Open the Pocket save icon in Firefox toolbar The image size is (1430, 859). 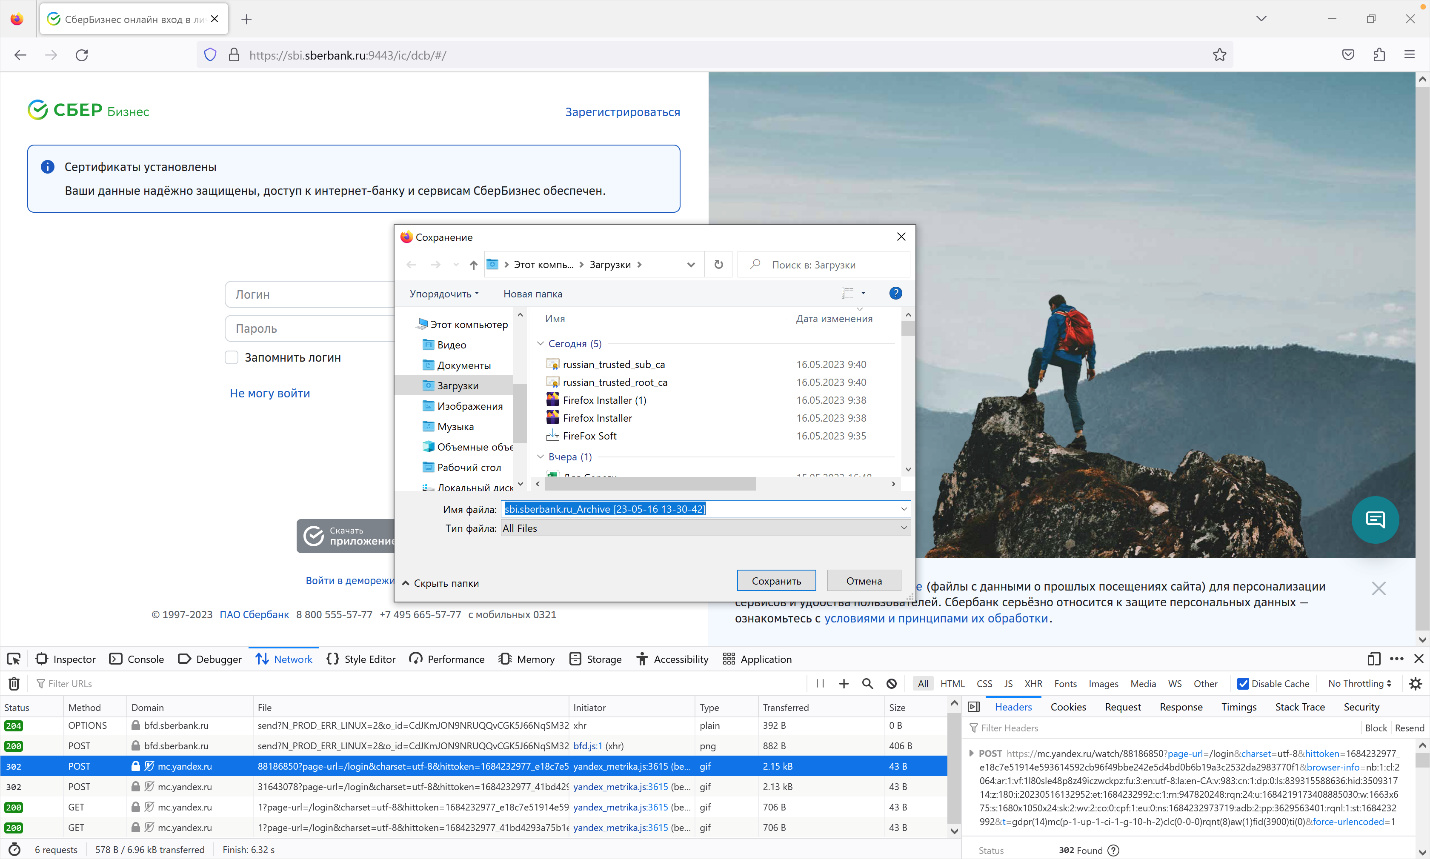tap(1348, 55)
